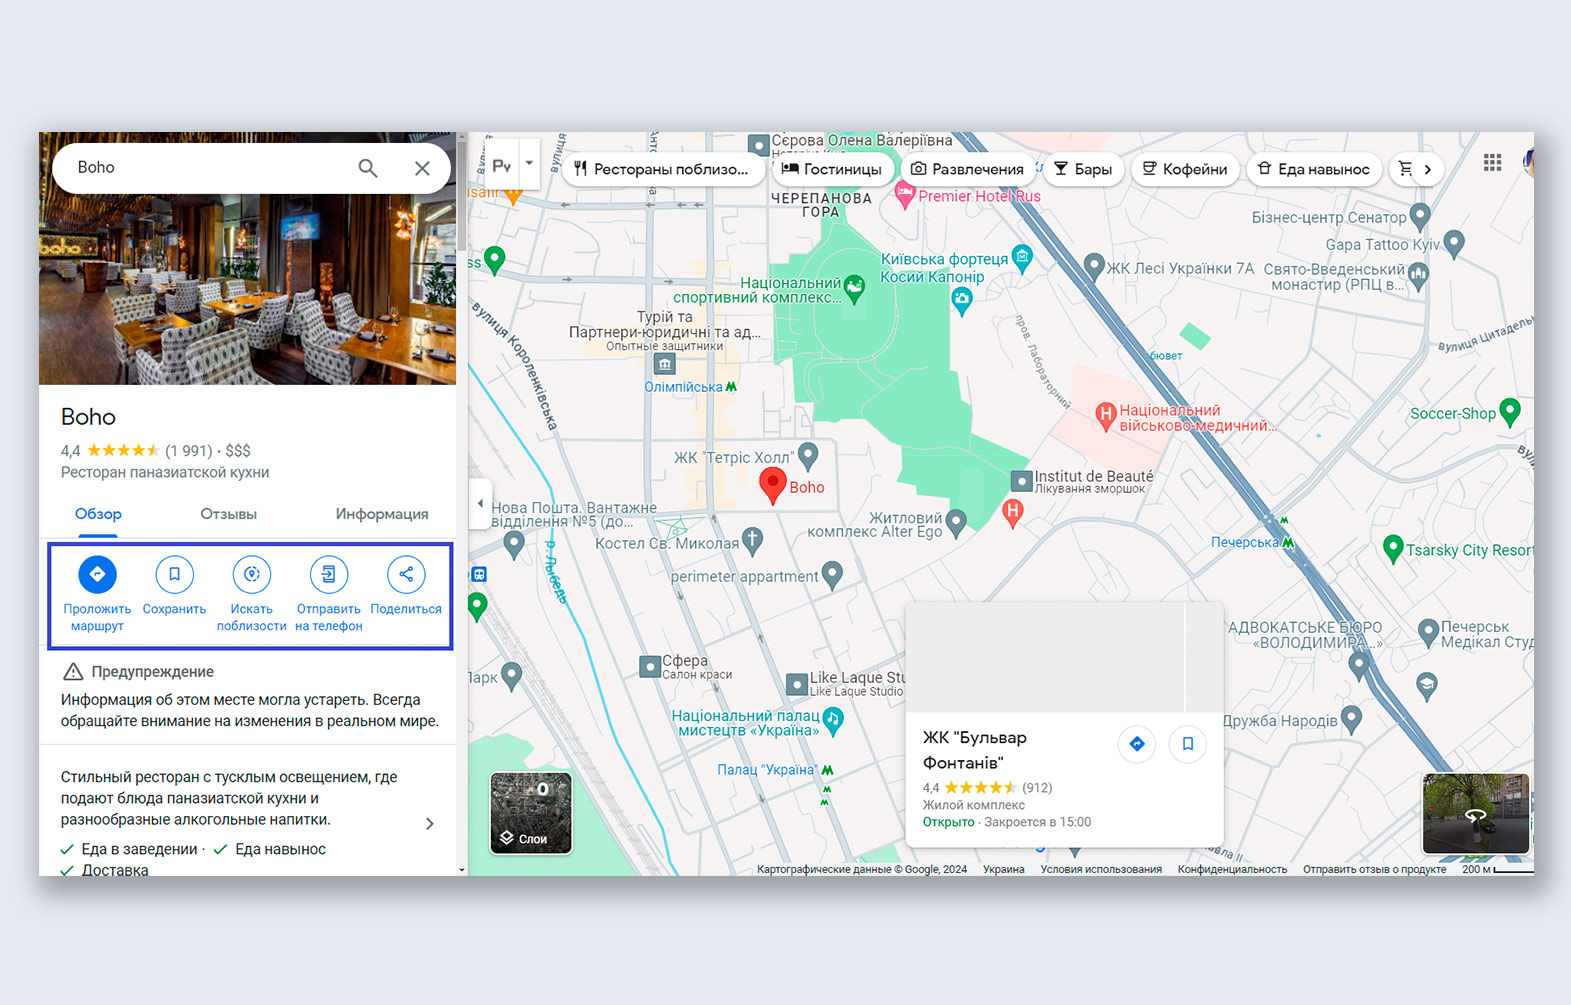Click the Костел Св. Миколая pin
Screen dimensions: 1571x1005
click(752, 541)
